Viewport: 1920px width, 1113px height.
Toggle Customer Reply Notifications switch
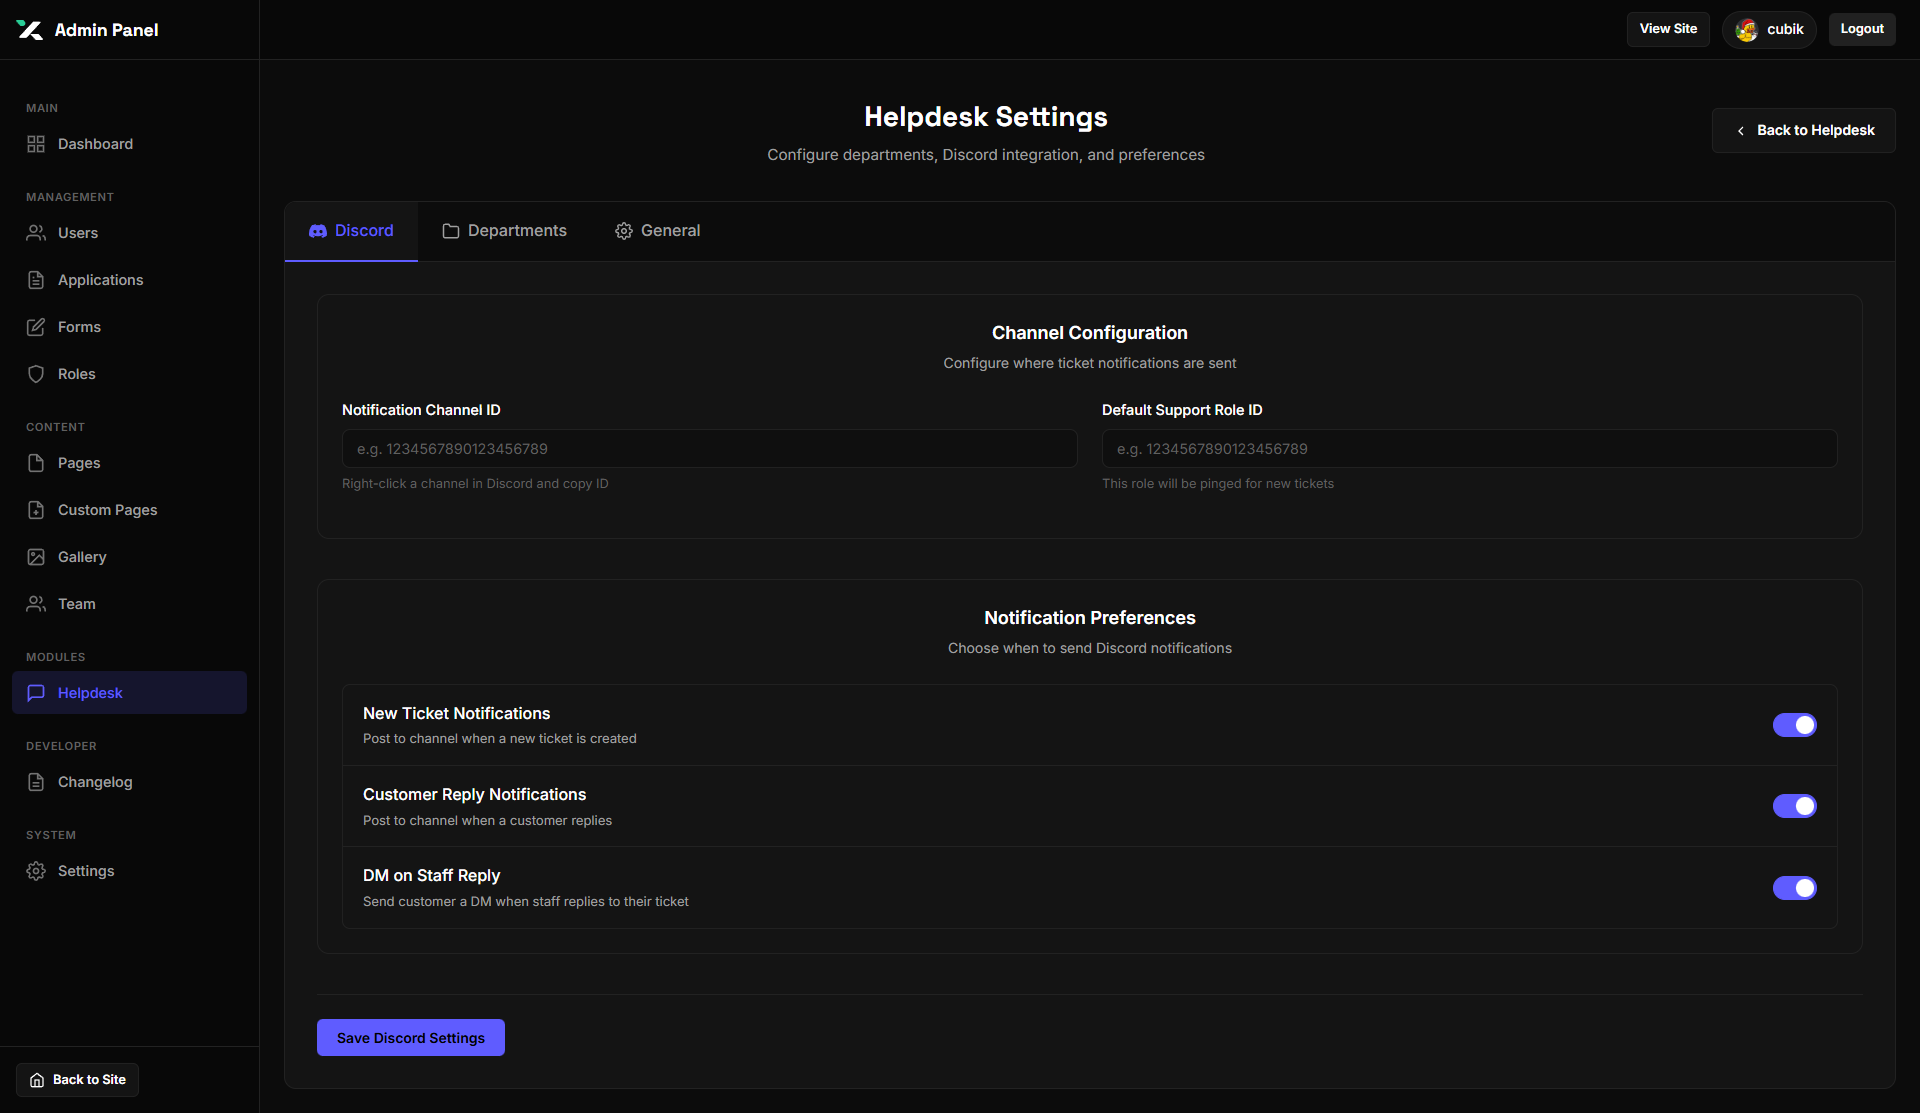[x=1795, y=806]
